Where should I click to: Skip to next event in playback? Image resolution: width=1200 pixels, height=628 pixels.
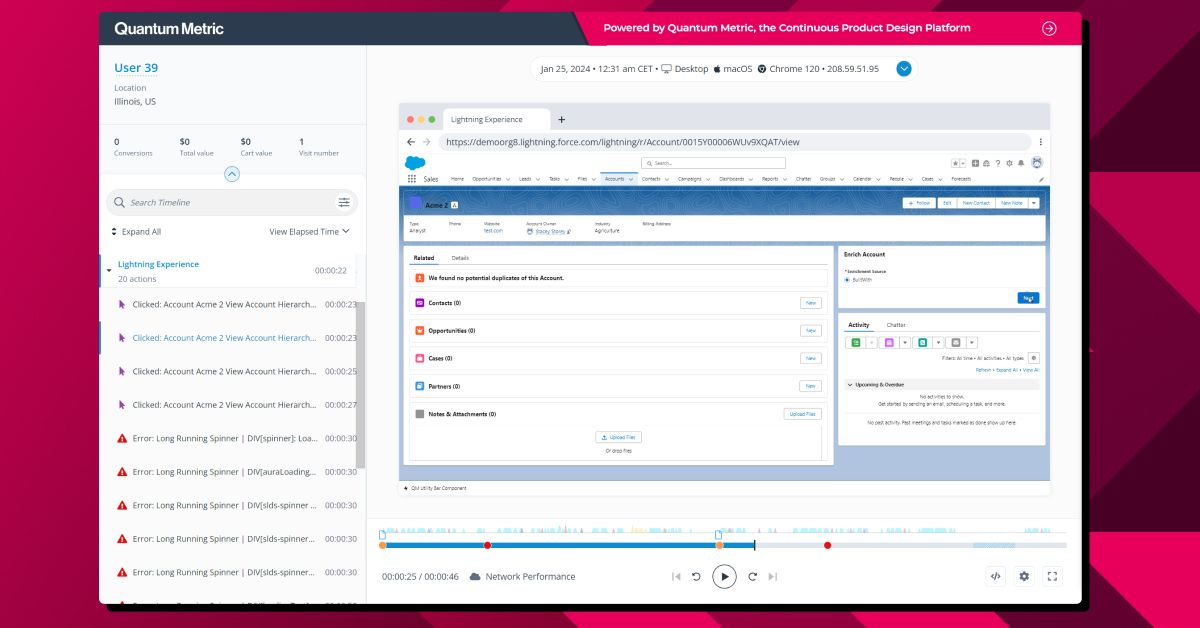pos(773,577)
